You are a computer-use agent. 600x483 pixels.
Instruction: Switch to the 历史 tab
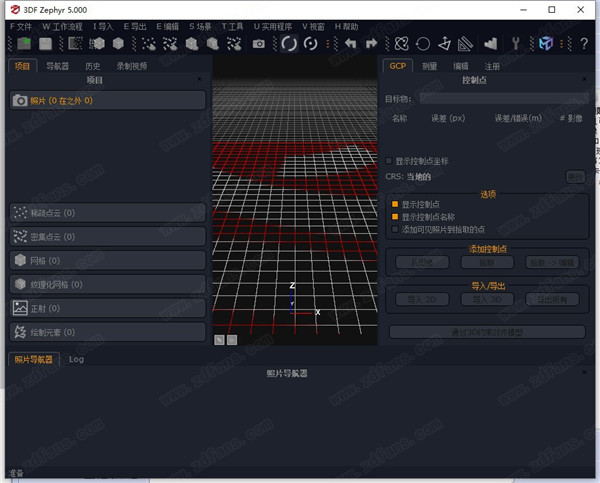tap(93, 66)
